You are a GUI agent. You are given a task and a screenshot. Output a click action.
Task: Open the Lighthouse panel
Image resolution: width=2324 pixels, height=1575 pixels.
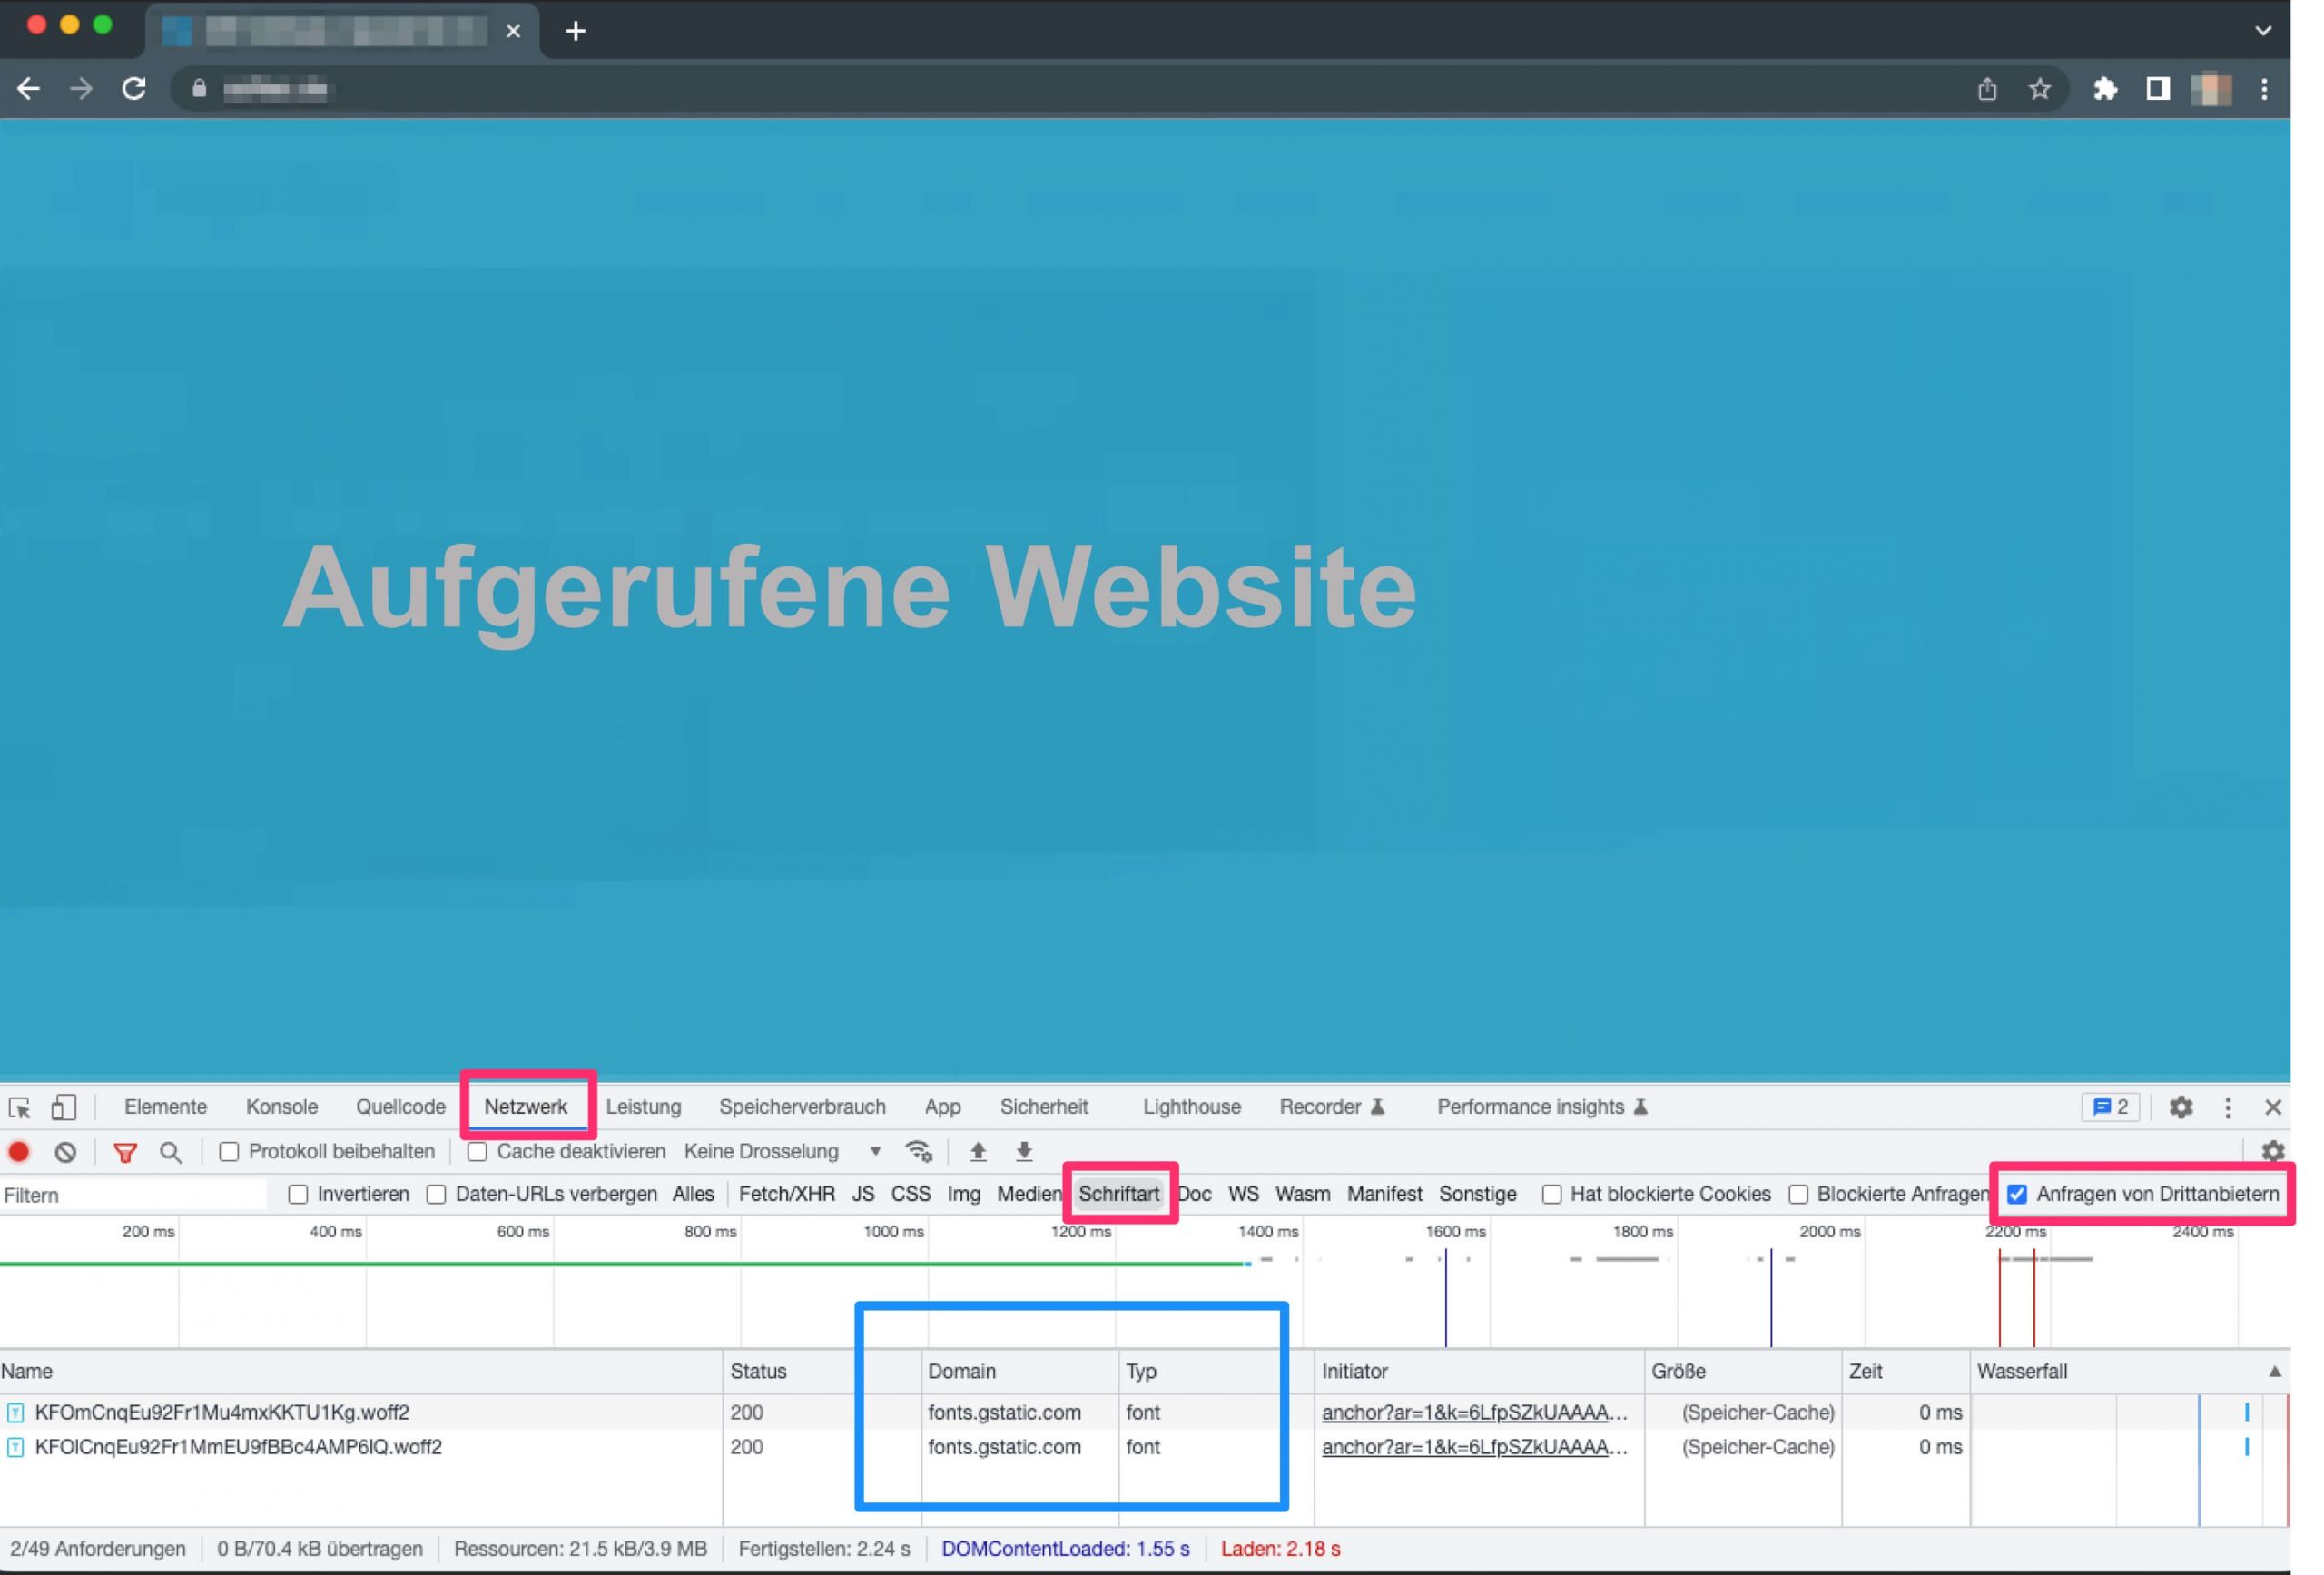(x=1190, y=1107)
